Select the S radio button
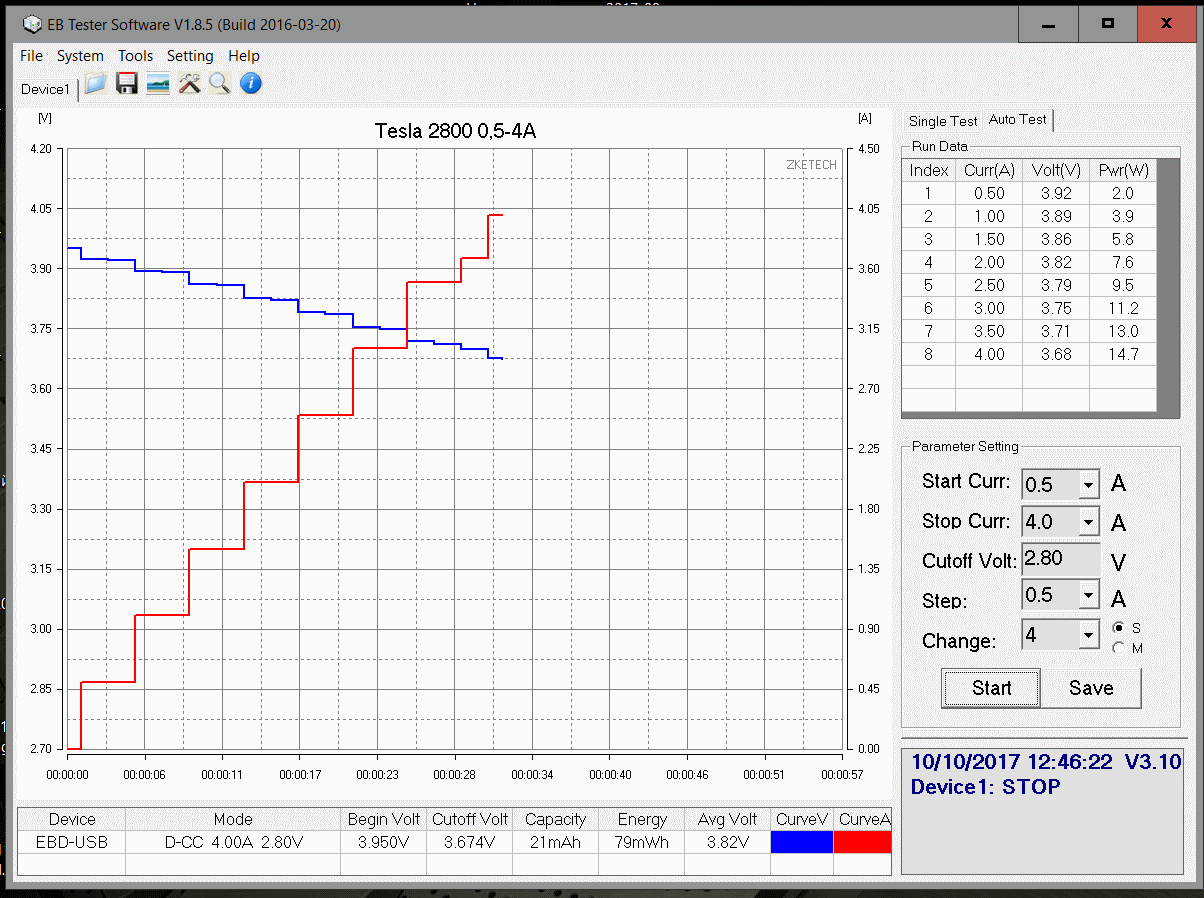Image resolution: width=1204 pixels, height=898 pixels. tap(1118, 628)
